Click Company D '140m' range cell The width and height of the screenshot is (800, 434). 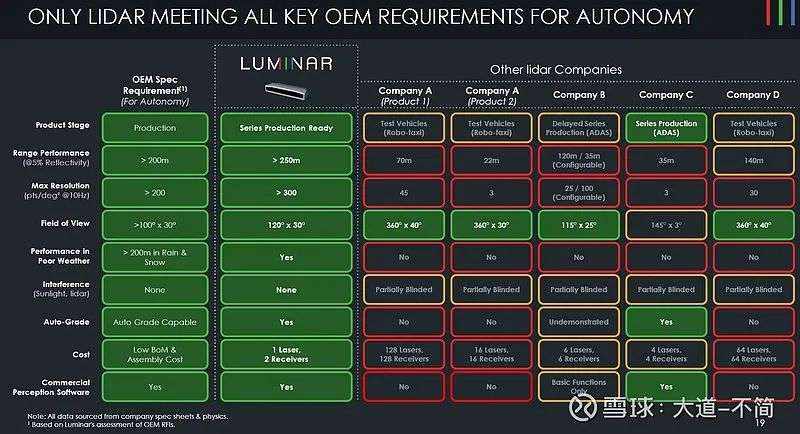point(754,160)
